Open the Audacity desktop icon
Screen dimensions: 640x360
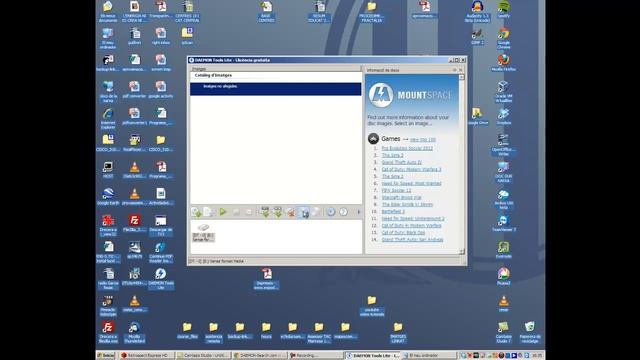pyautogui.click(x=477, y=11)
